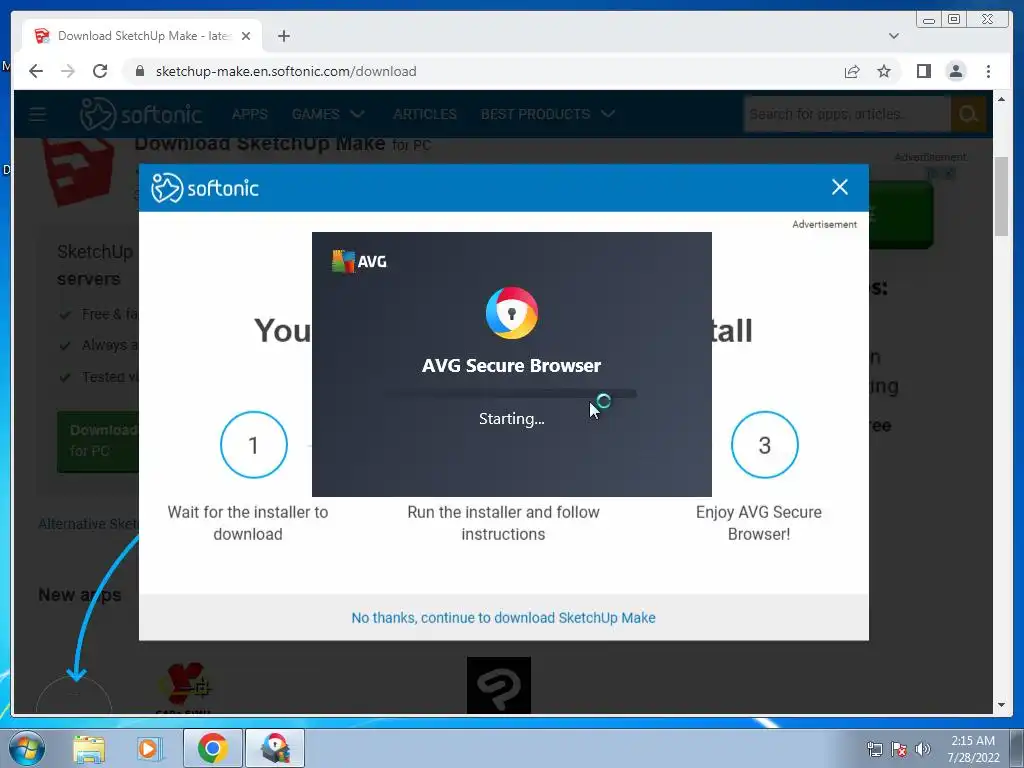Click the step 1 circle
The height and width of the screenshot is (768, 1024).
coord(253,445)
